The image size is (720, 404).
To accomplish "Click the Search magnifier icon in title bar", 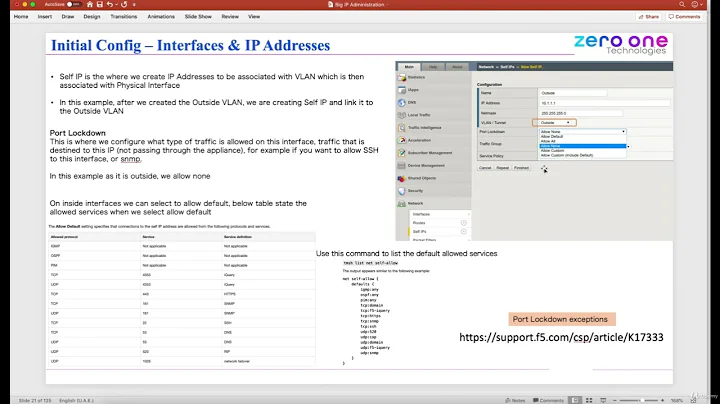I will (682, 4).
